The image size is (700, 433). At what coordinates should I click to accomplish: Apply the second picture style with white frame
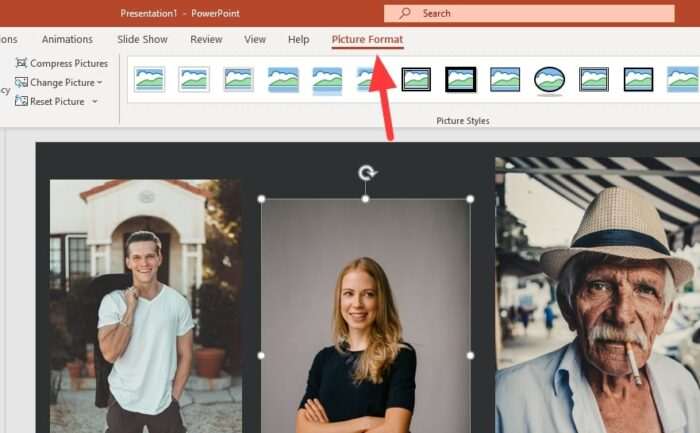tap(194, 79)
